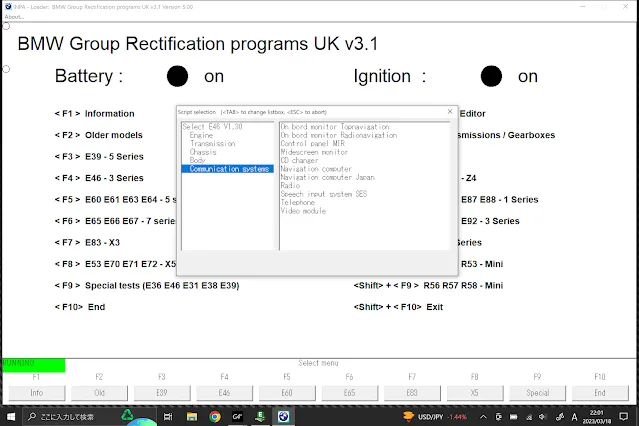The width and height of the screenshot is (639, 426).
Task: Open Task View in the taskbar
Action: coord(167,416)
